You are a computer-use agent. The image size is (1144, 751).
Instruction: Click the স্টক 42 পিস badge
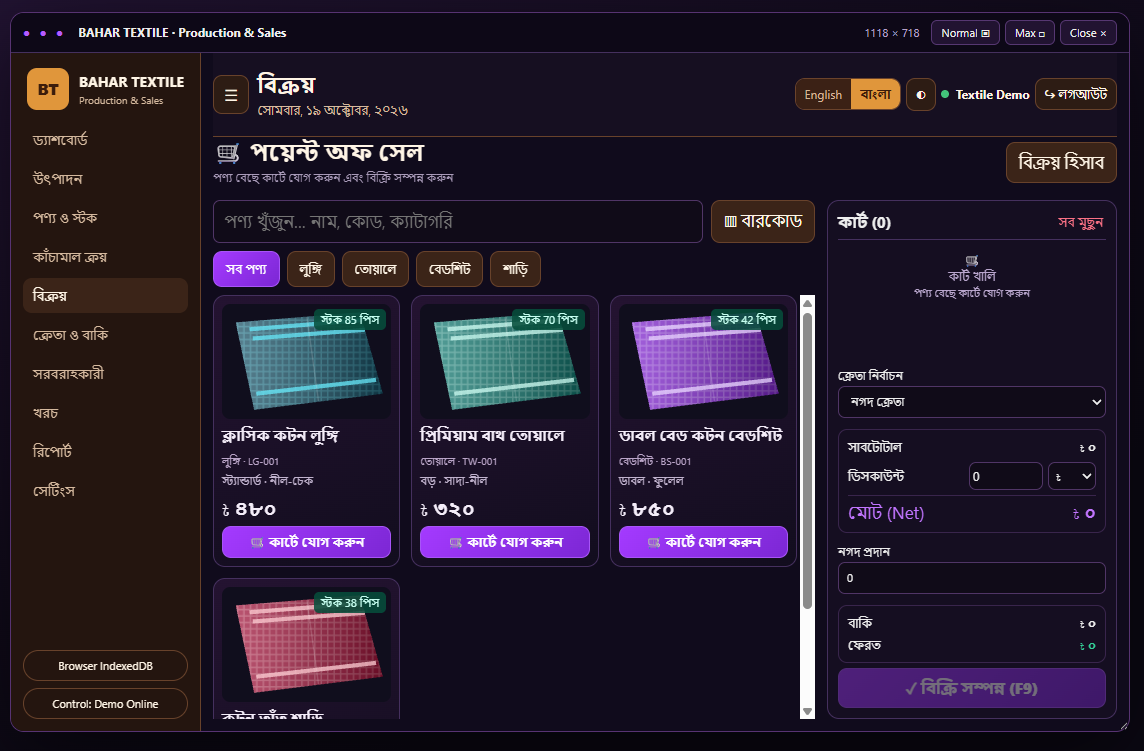pos(747,320)
